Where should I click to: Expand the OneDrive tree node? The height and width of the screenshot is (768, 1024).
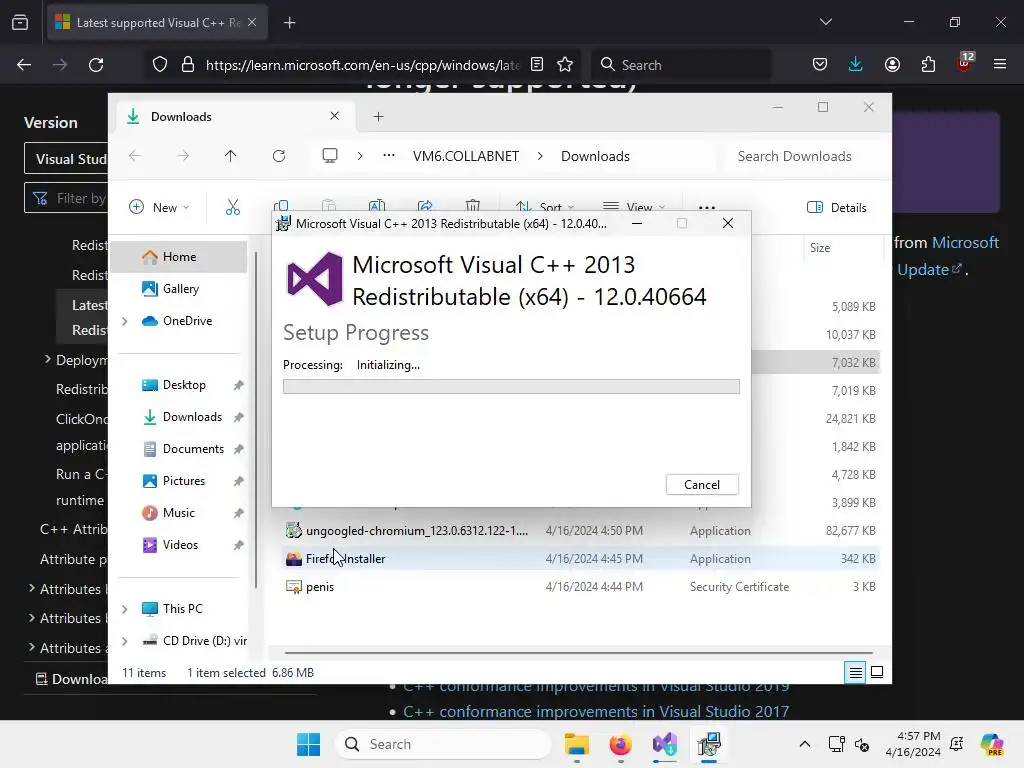(125, 321)
